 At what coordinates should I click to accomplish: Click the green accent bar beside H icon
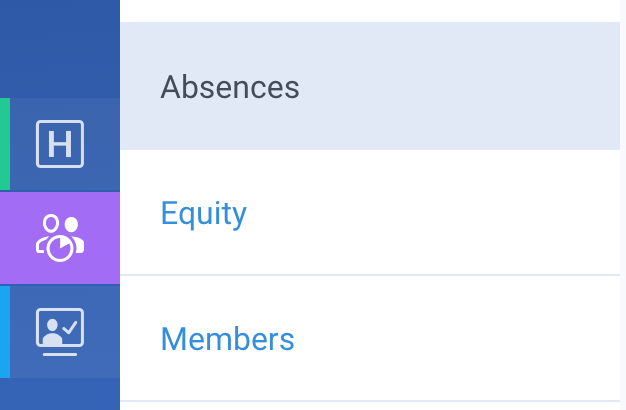click(x=5, y=144)
